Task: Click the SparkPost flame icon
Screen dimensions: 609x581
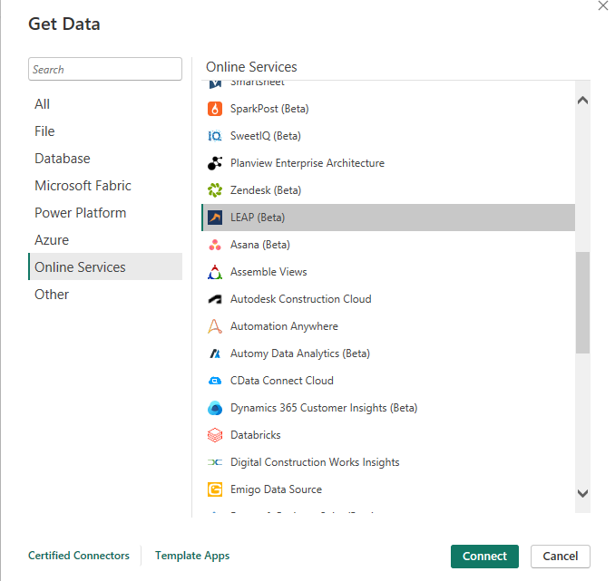Action: (x=215, y=109)
